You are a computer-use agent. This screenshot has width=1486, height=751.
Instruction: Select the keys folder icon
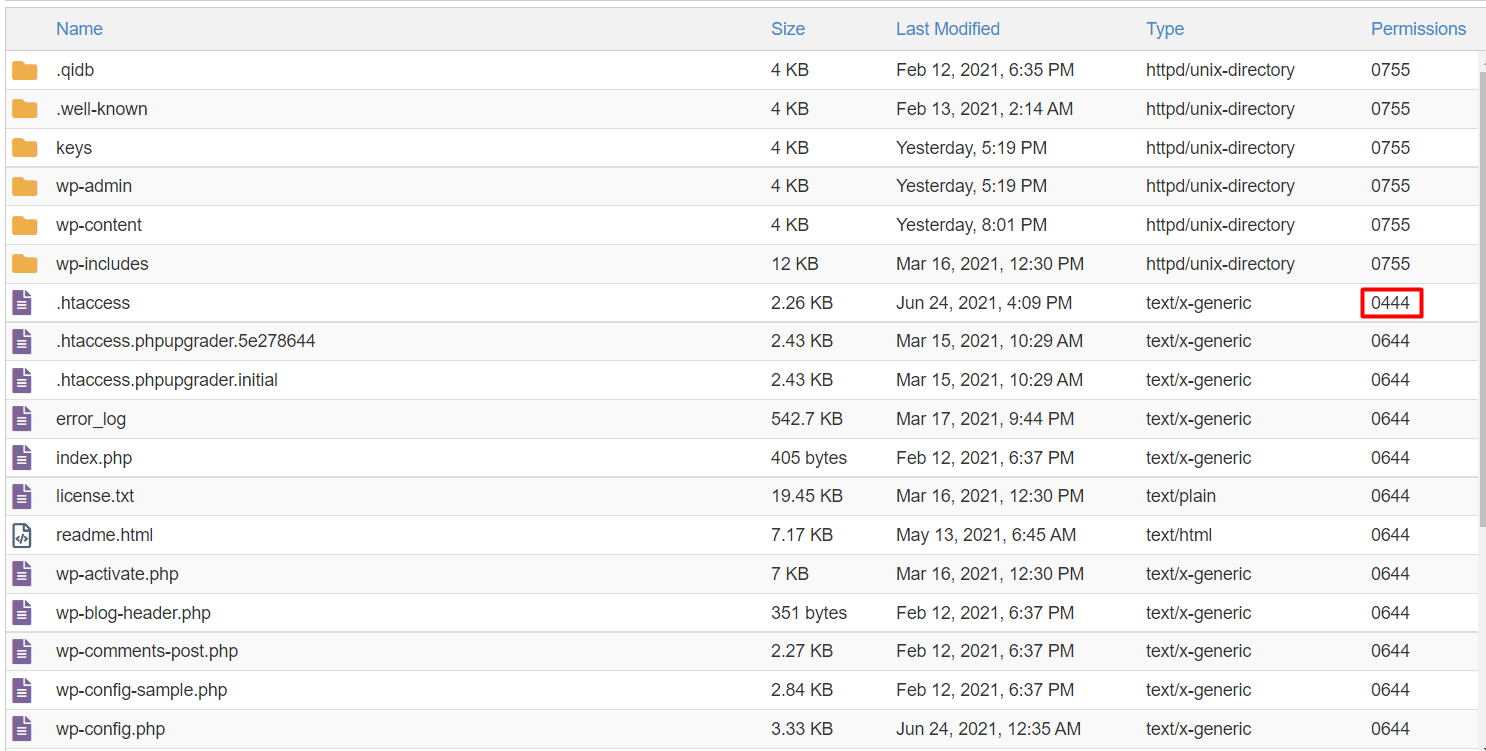click(x=25, y=148)
